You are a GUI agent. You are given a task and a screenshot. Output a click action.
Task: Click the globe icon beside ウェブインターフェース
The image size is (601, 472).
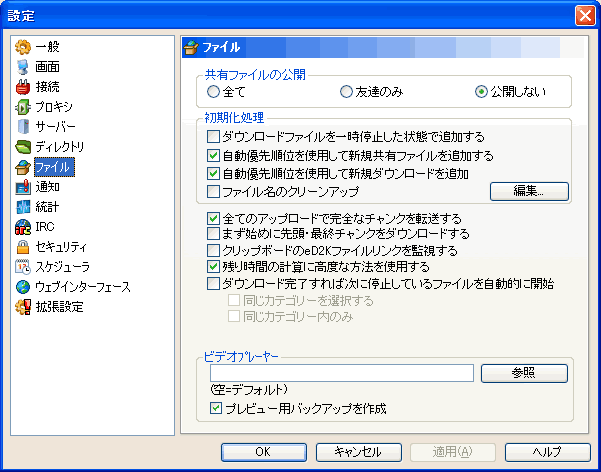click(x=23, y=287)
